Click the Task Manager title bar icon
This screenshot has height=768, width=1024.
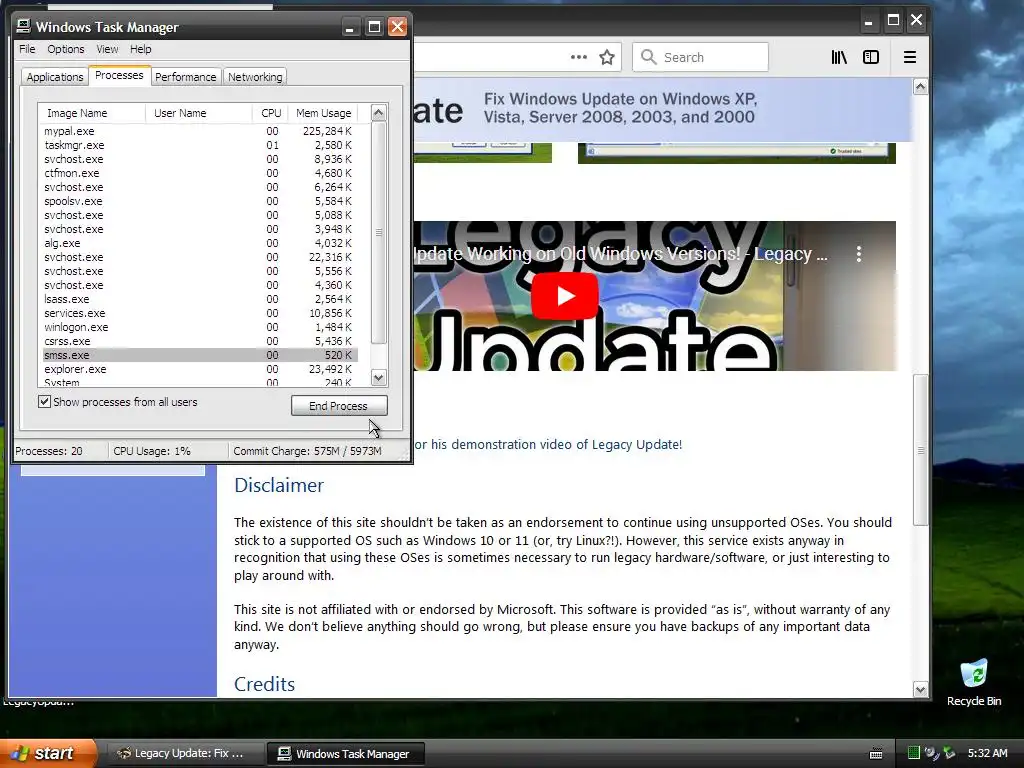pos(24,27)
